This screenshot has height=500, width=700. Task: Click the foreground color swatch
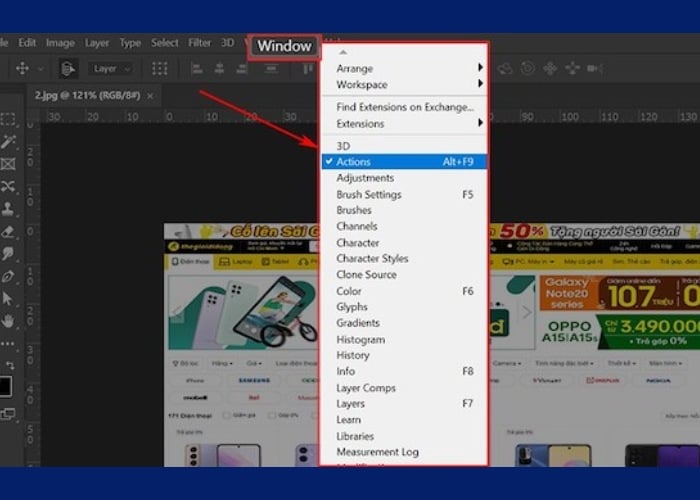point(5,386)
